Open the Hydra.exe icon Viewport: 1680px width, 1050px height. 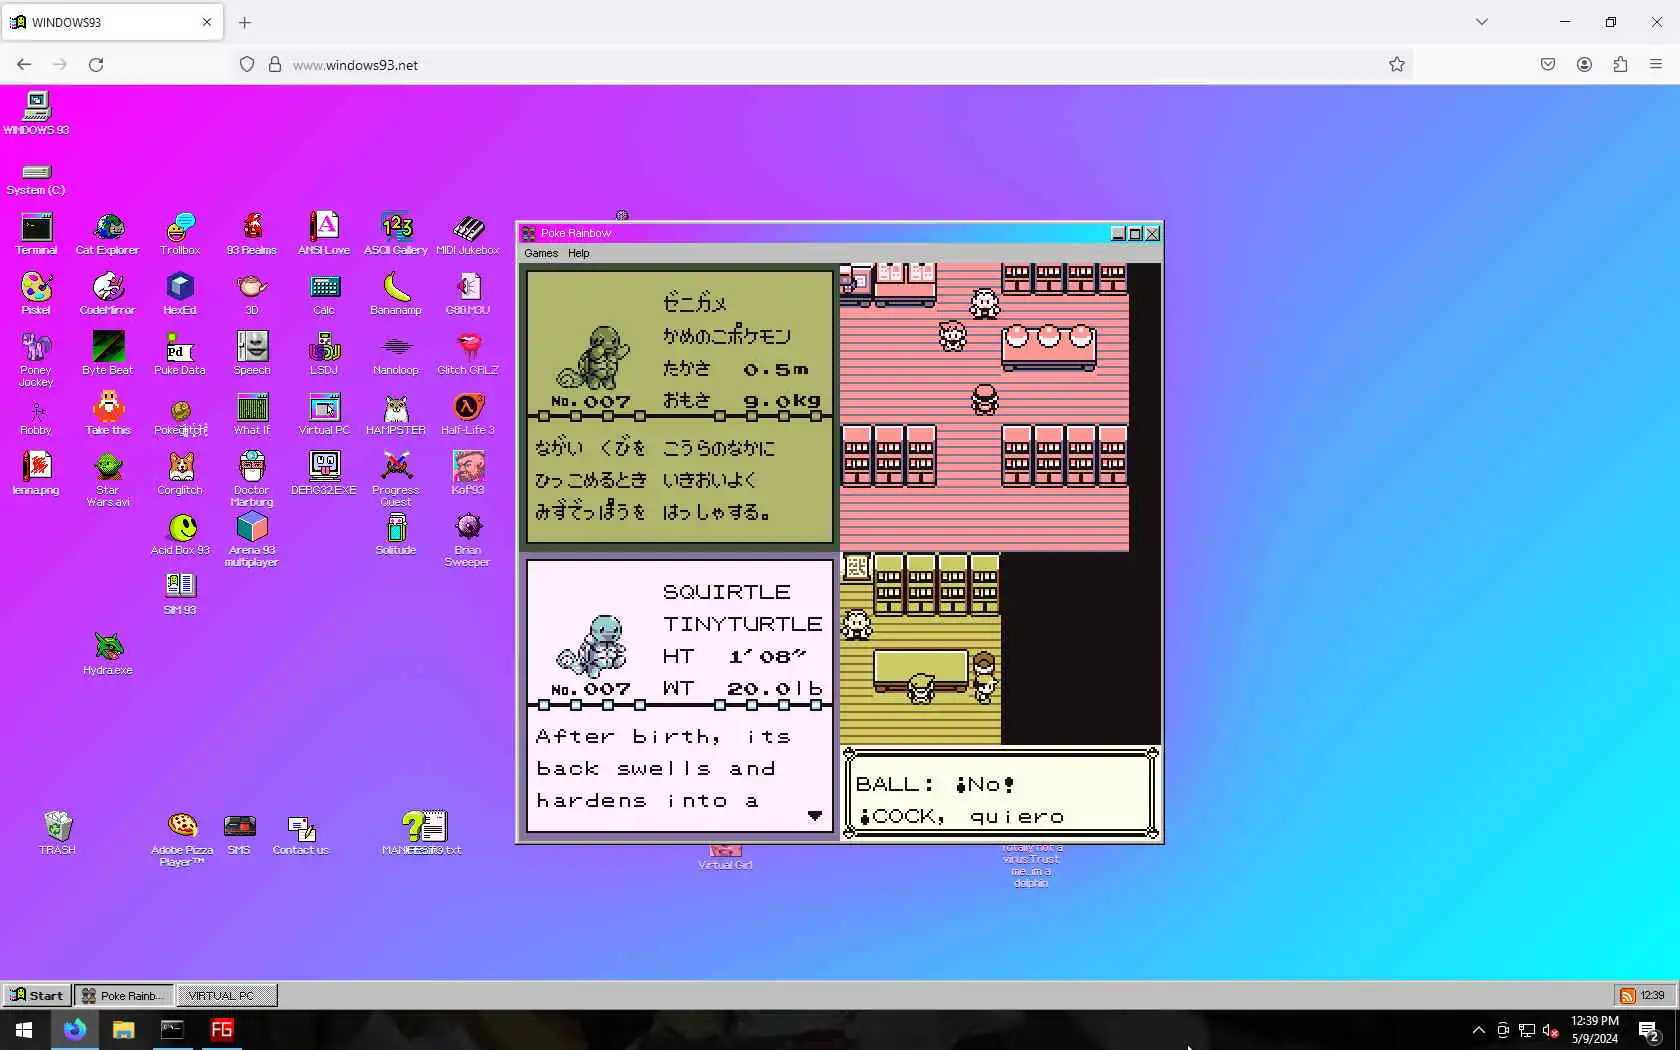[108, 654]
